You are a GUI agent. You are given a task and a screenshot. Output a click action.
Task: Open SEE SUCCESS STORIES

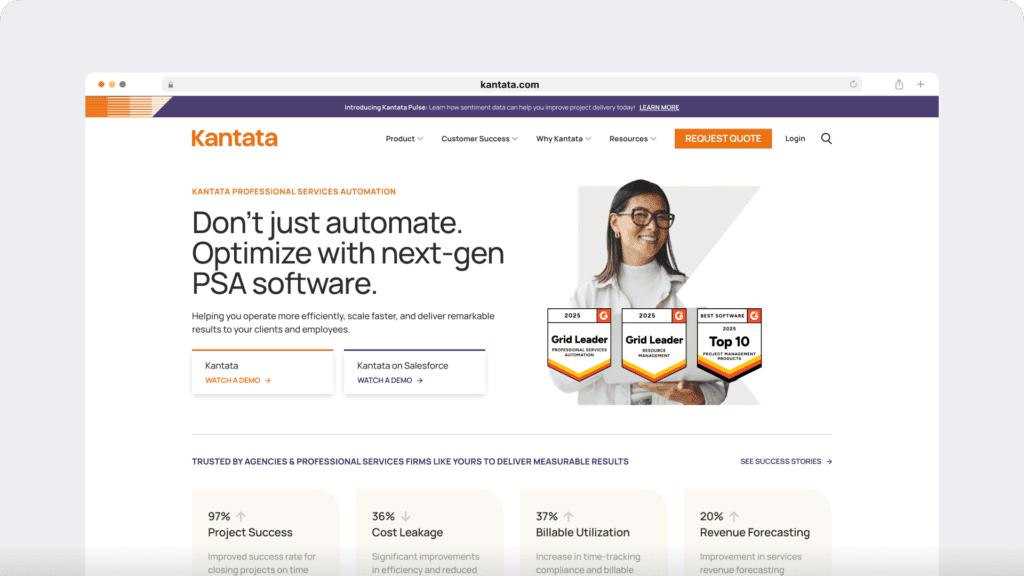click(x=782, y=461)
